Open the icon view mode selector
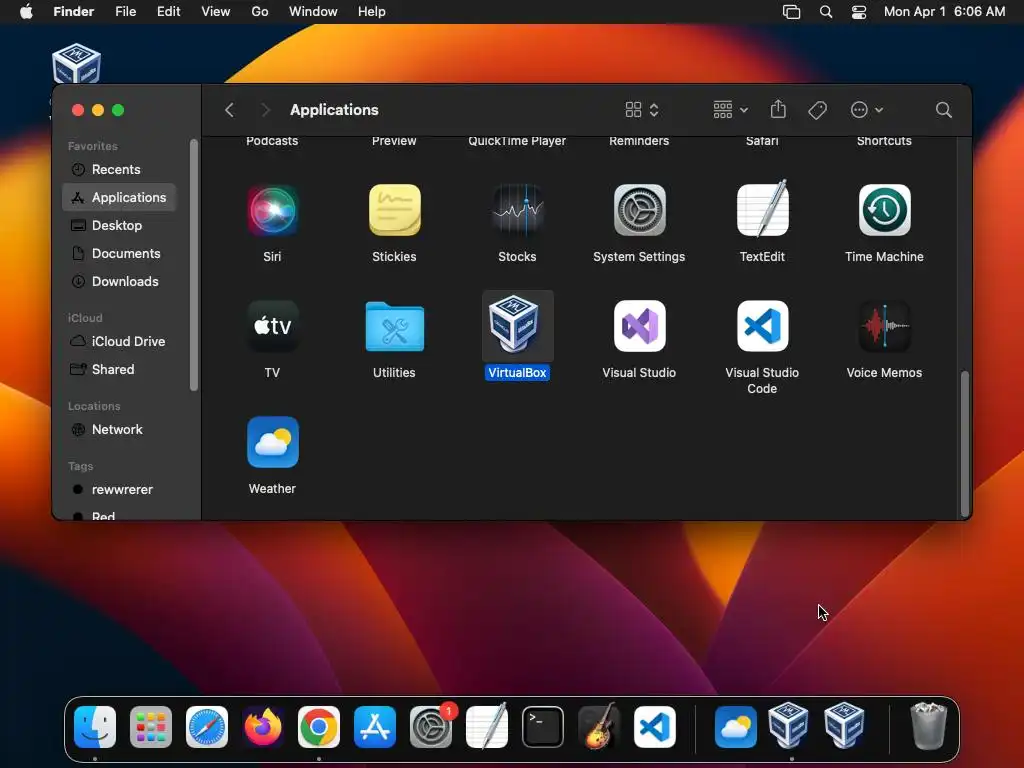The width and height of the screenshot is (1024, 768). pos(642,110)
